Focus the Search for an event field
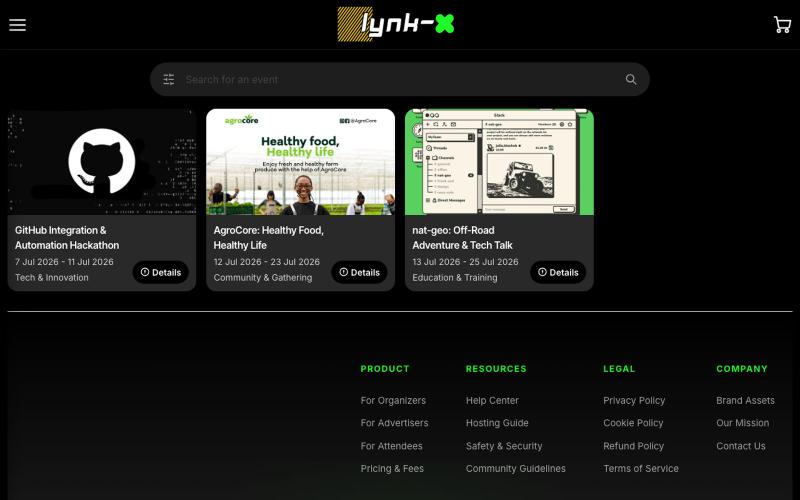 click(x=399, y=79)
